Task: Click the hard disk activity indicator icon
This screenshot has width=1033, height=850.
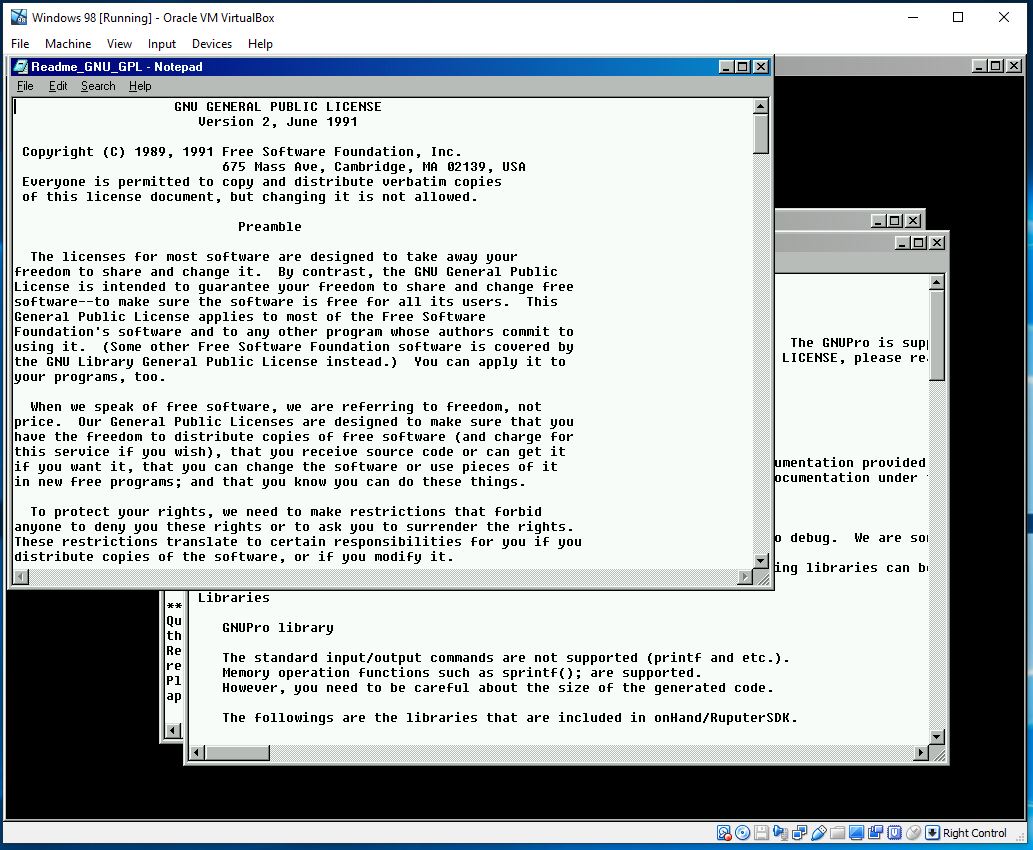Action: click(x=723, y=833)
